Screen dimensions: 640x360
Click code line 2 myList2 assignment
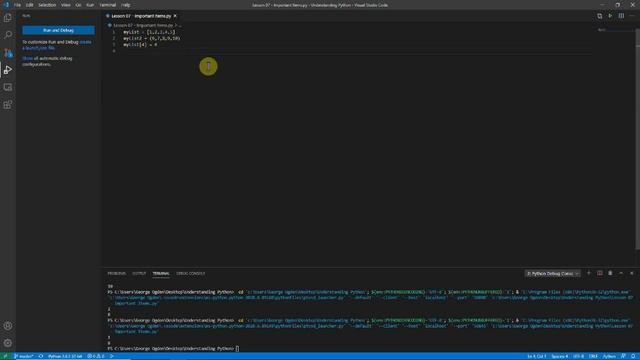click(151, 38)
